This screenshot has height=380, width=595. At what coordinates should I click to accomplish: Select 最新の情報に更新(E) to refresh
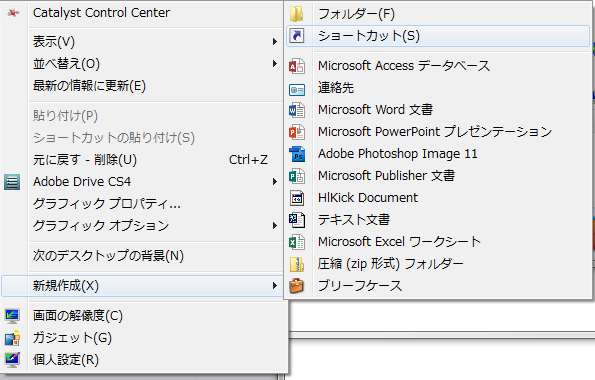[142, 86]
